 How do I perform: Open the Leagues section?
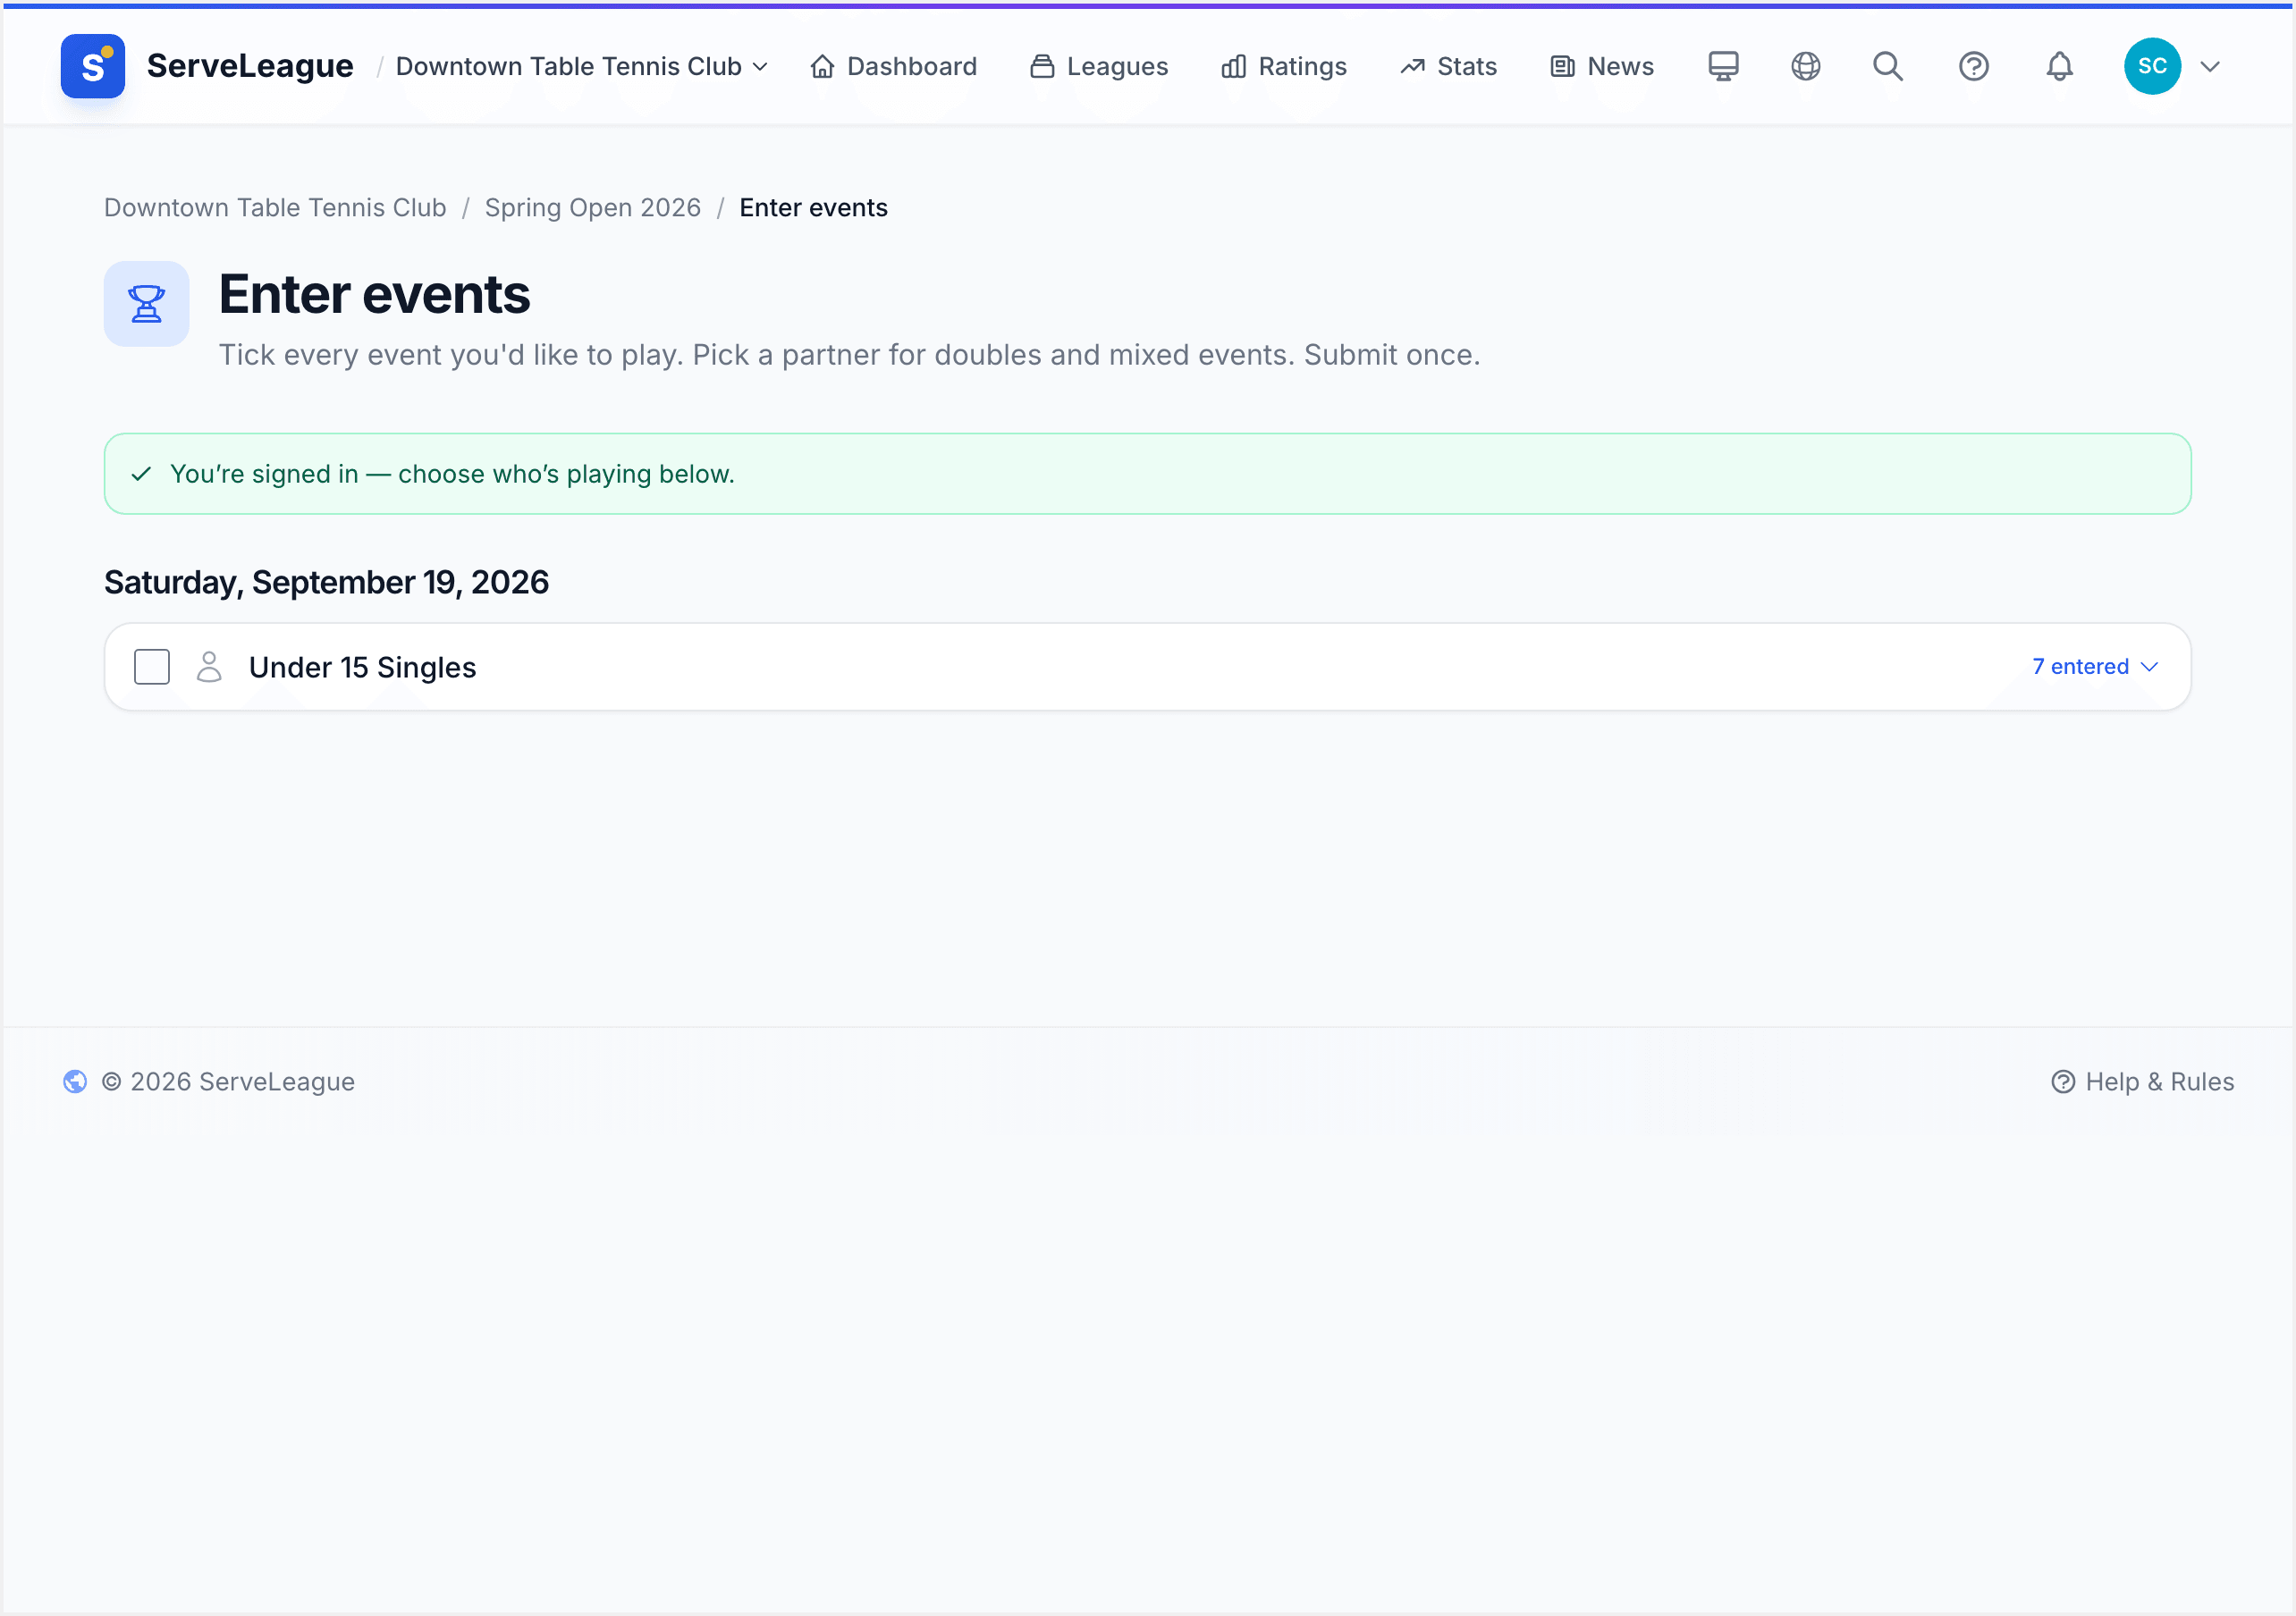click(1099, 66)
